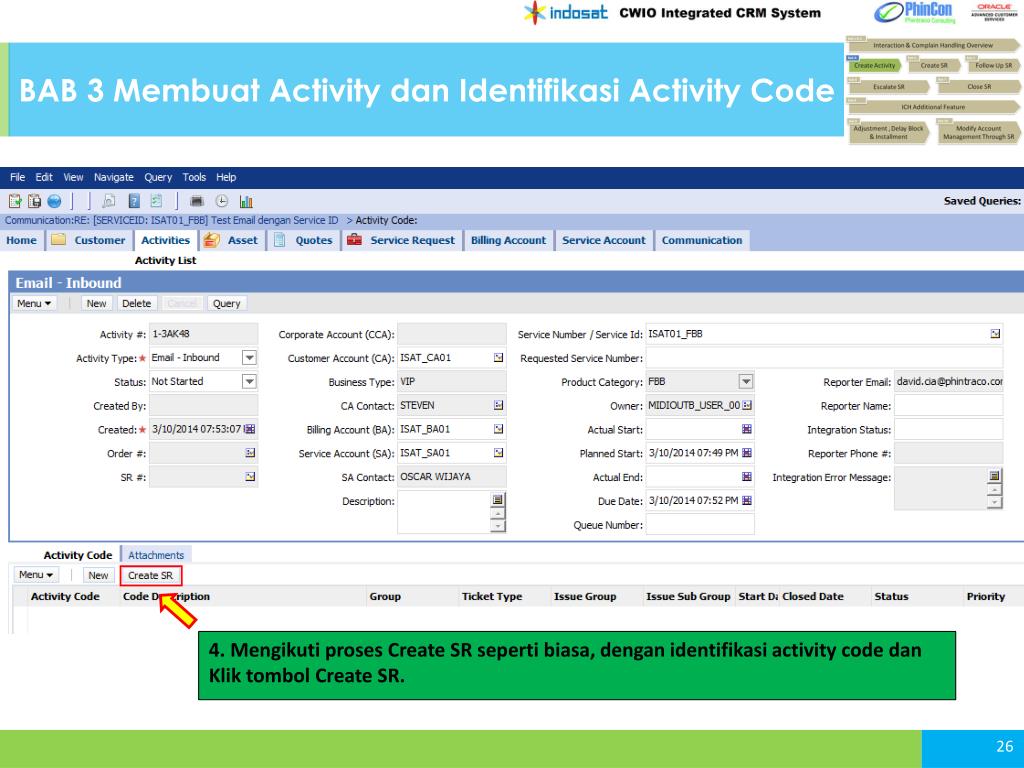The width and height of the screenshot is (1024, 768).
Task: Click the green checklist toolbar icon
Action: (157, 201)
